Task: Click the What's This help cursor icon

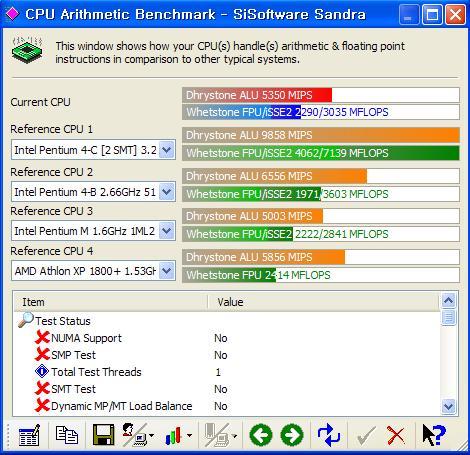Action: (x=434, y=435)
